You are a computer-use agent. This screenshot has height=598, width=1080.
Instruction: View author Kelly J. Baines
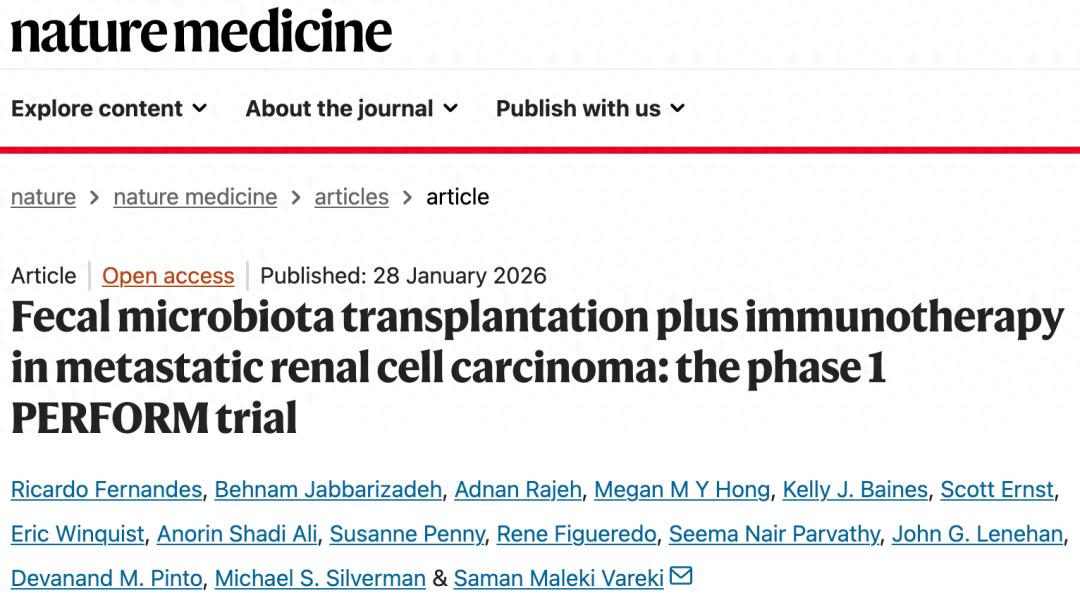click(x=854, y=490)
